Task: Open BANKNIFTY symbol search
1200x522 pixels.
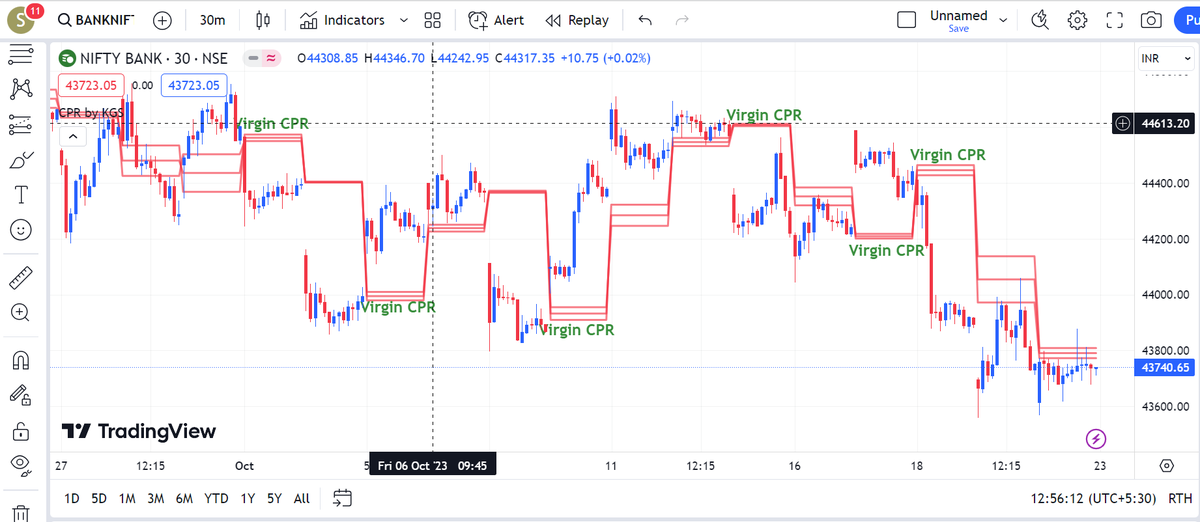Action: click(95, 20)
